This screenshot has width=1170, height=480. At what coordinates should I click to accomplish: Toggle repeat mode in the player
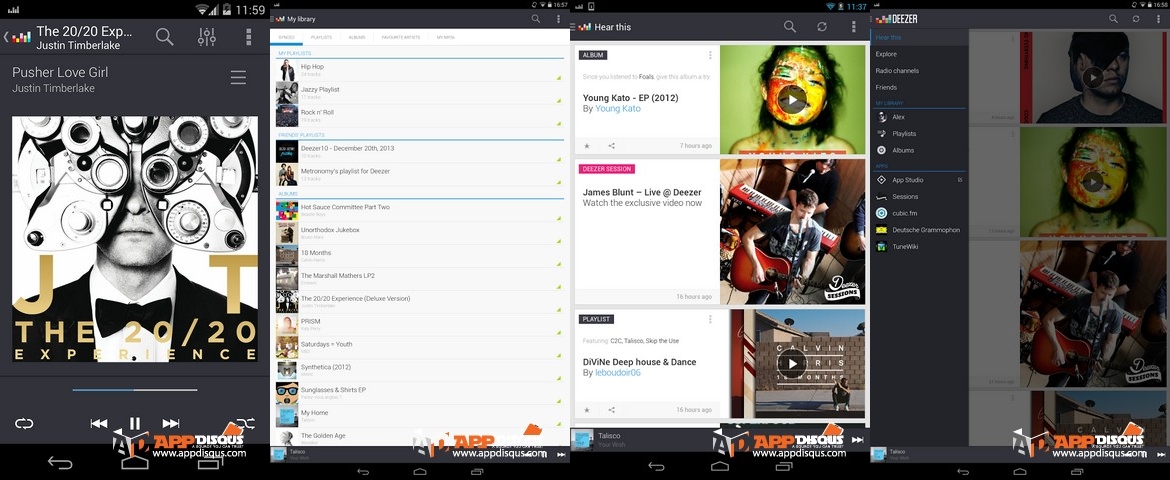tap(24, 423)
